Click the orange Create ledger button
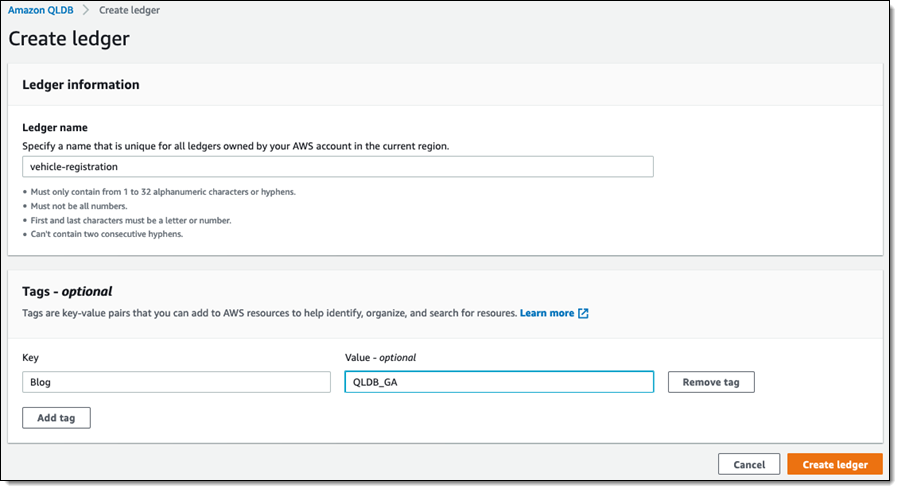The width and height of the screenshot is (900, 491). [834, 464]
